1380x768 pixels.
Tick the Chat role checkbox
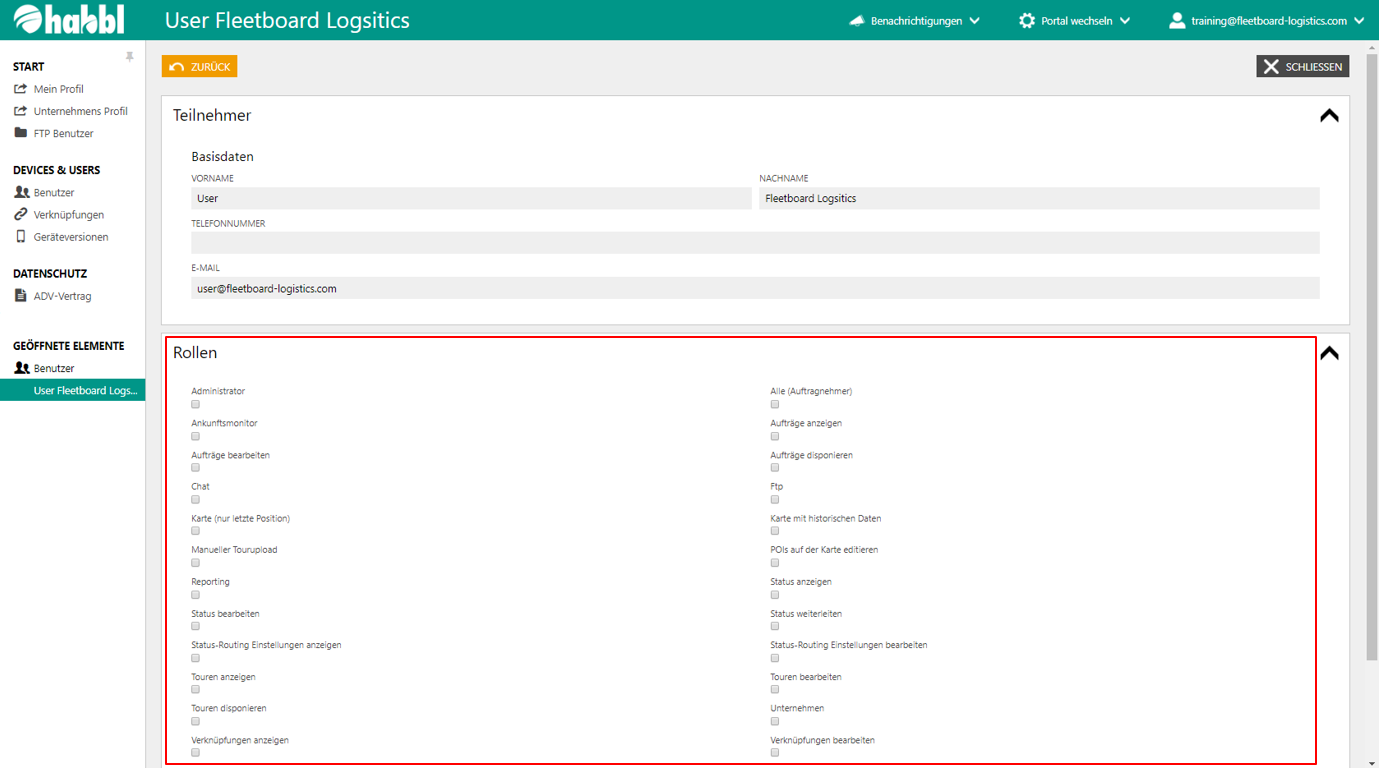196,500
